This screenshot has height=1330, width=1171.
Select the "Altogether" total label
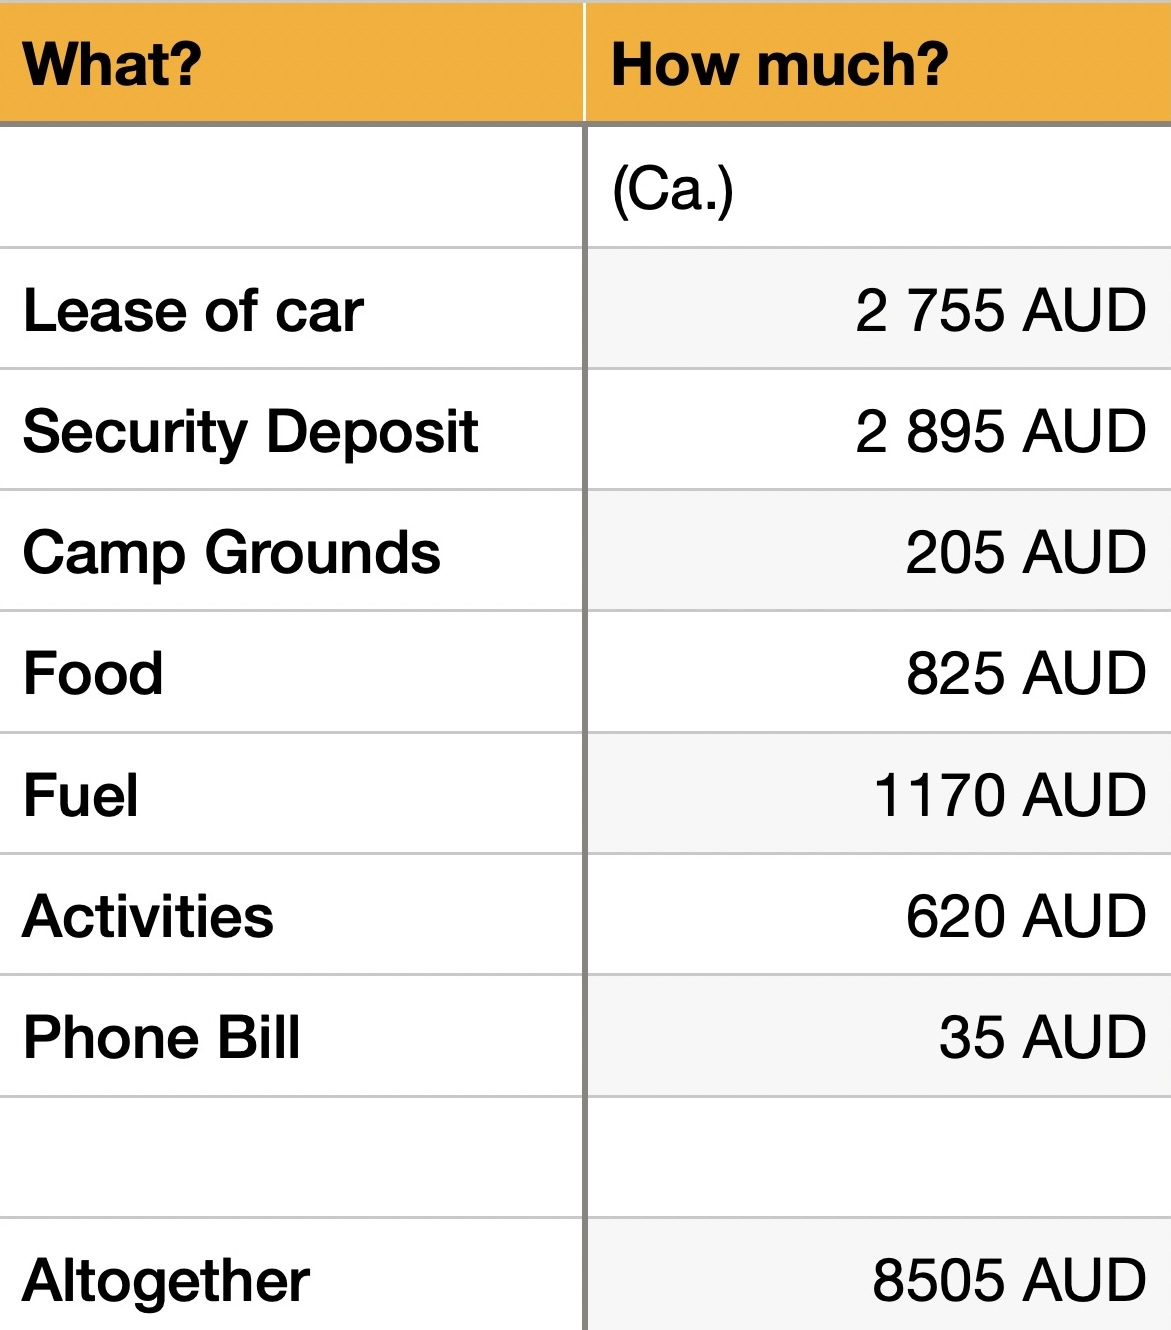tap(166, 1280)
